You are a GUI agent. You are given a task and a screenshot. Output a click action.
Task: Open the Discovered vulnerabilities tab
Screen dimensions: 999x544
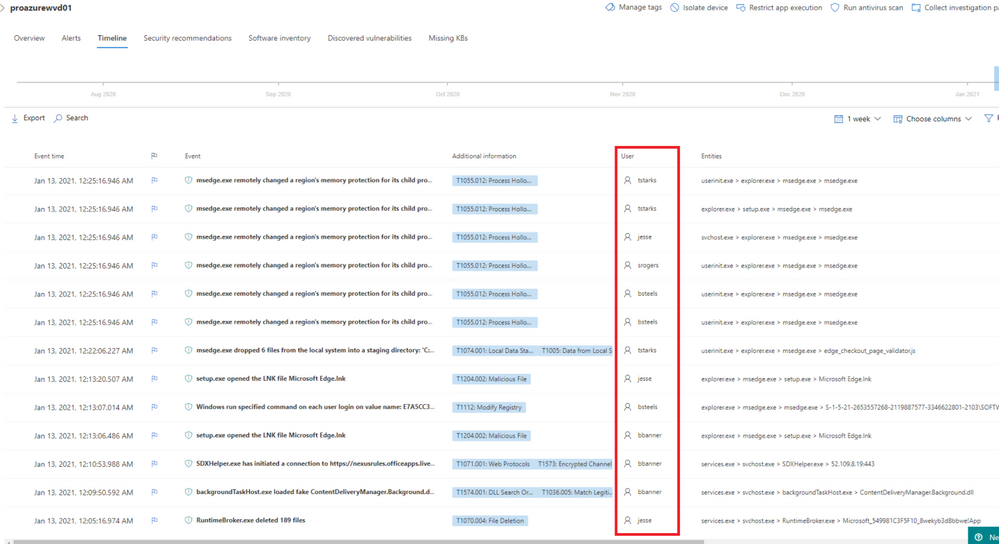coord(370,38)
